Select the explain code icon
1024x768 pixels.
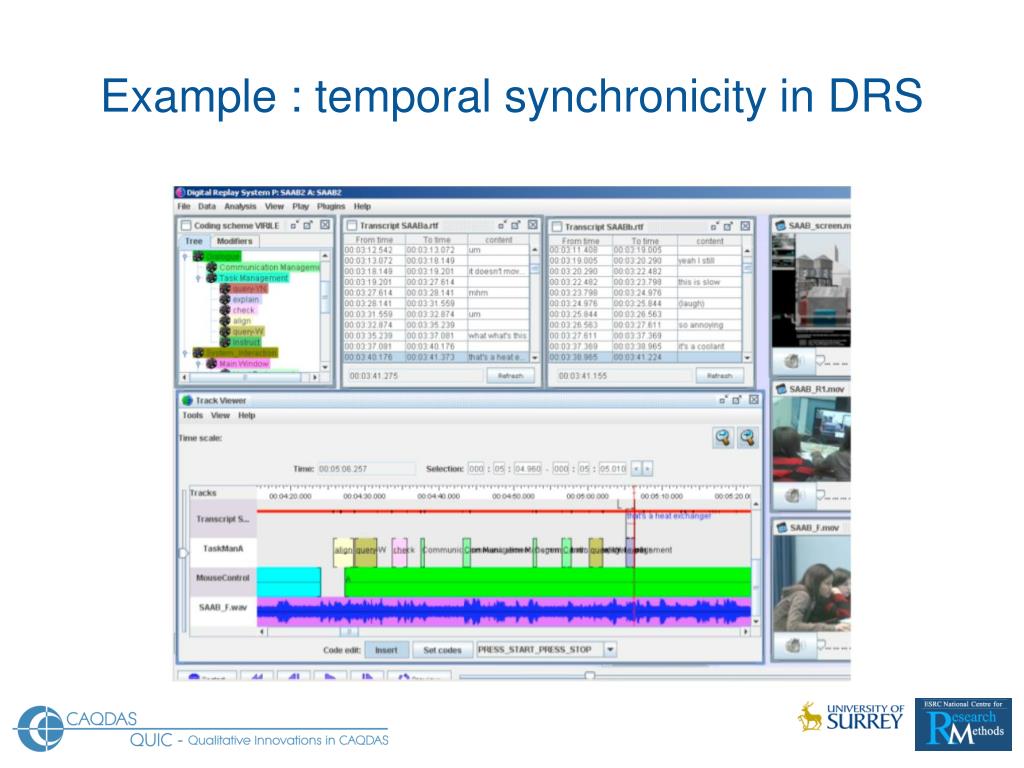(225, 300)
